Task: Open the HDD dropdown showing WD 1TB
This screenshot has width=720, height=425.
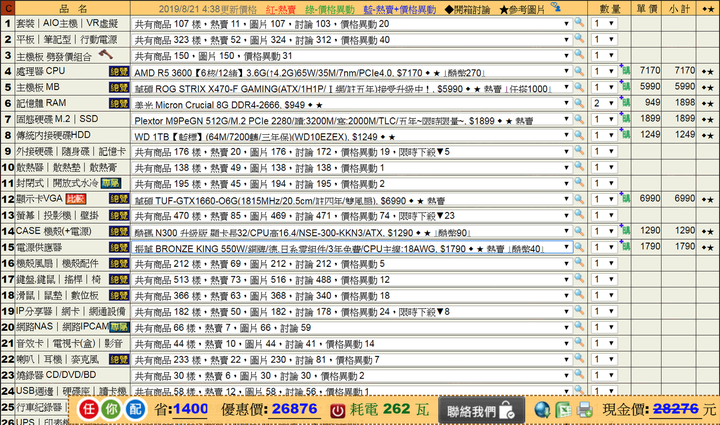Action: (x=352, y=136)
